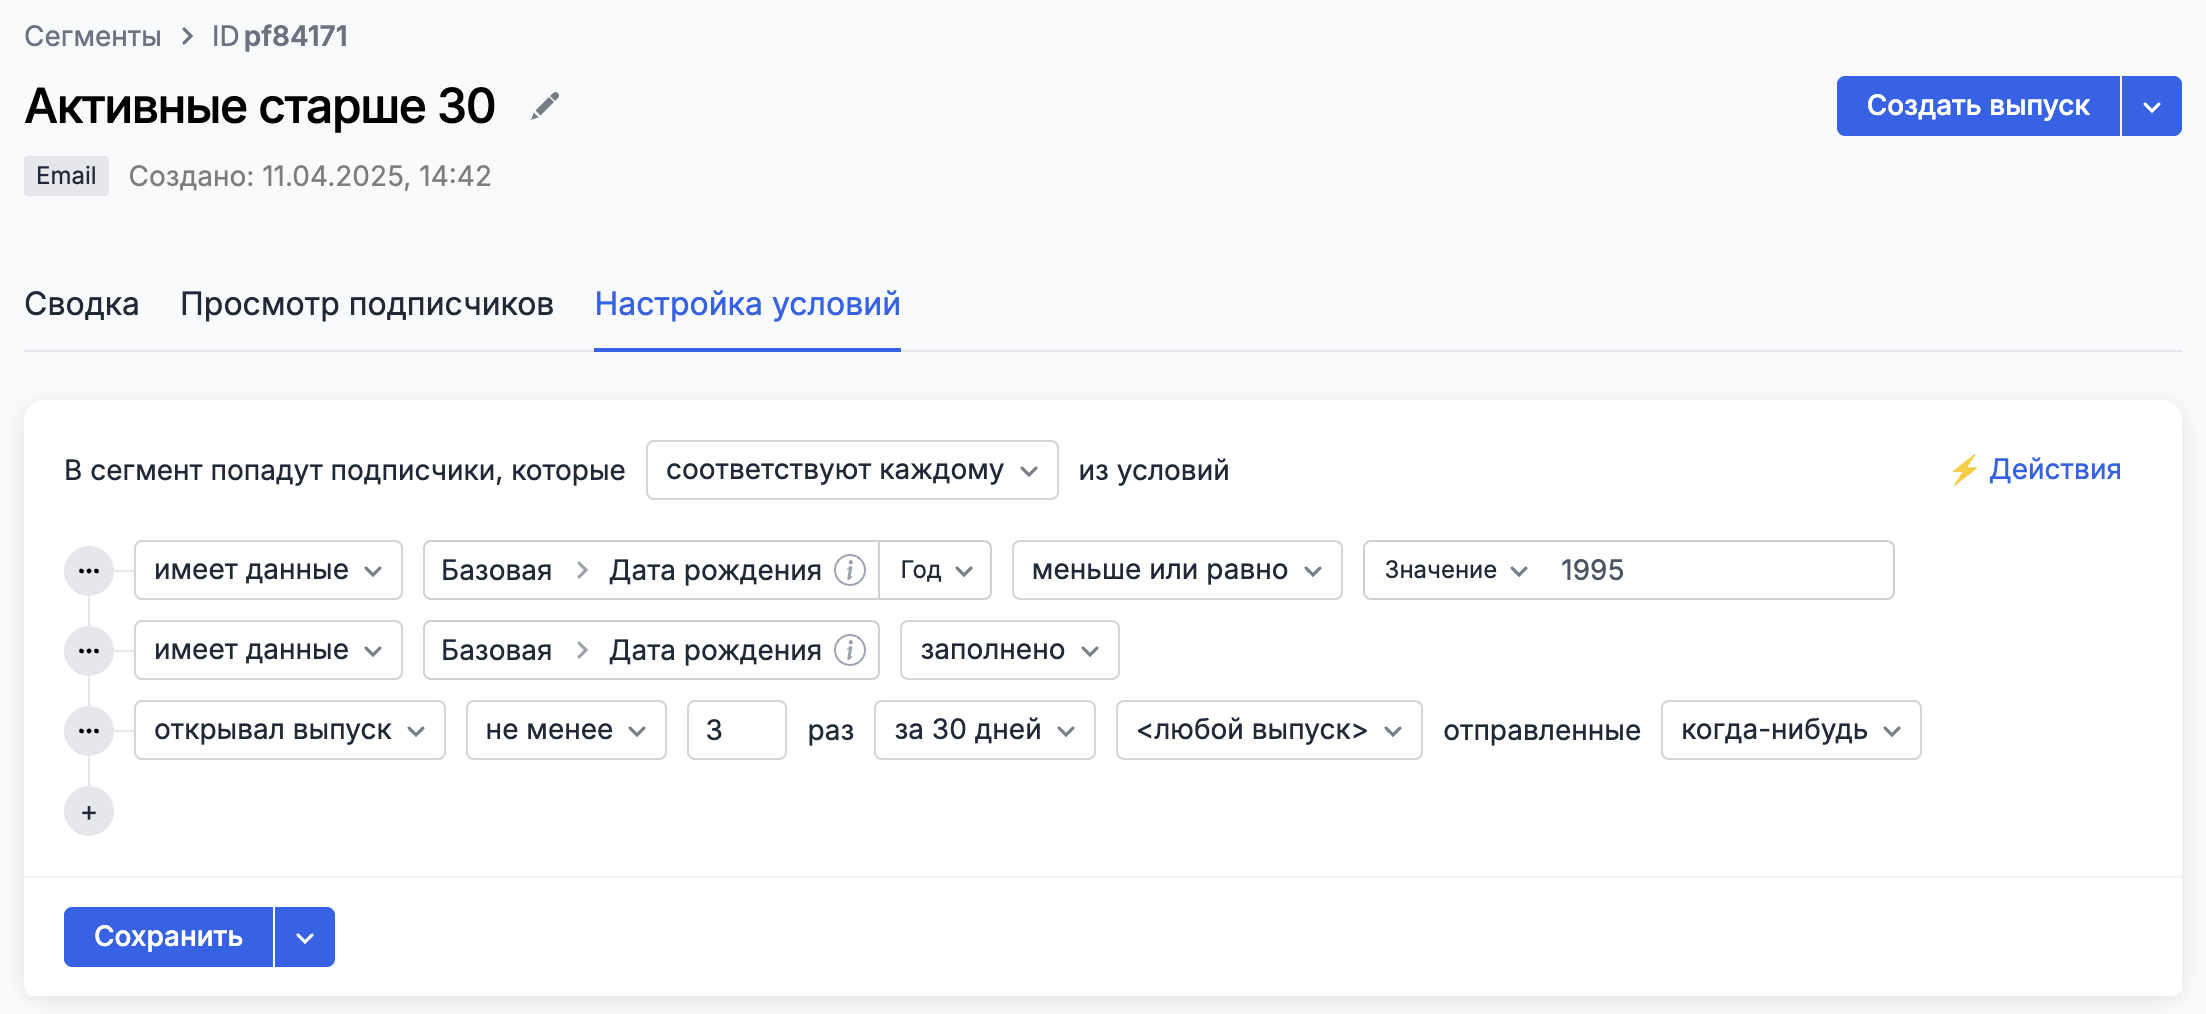Open the когда-нибудь dropdown
This screenshot has height=1014, width=2206.
(x=1789, y=730)
